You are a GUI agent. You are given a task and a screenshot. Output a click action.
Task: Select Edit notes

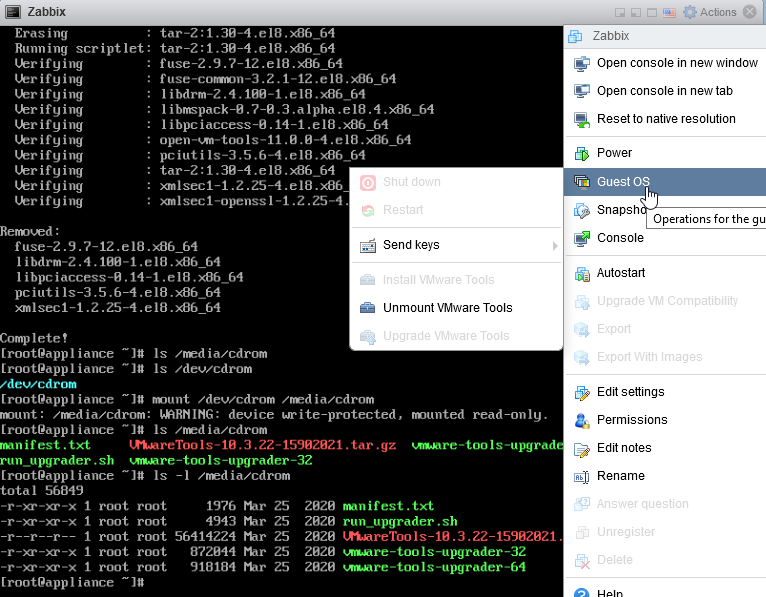pyautogui.click(x=624, y=448)
